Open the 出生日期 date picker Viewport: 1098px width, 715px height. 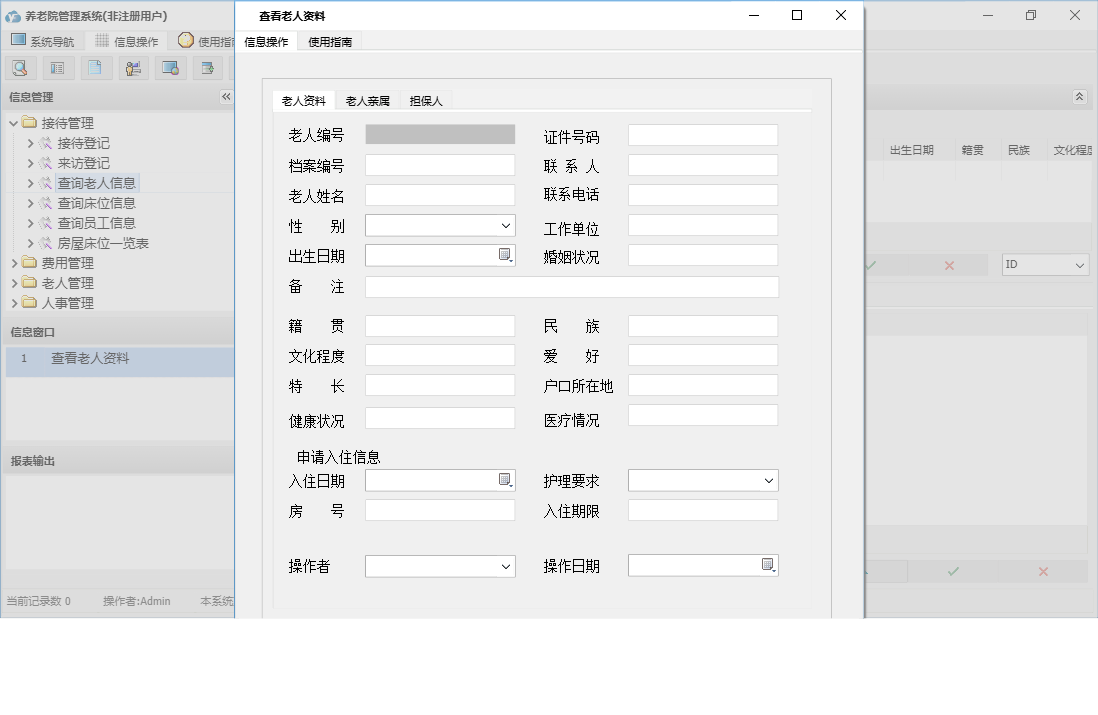pos(506,255)
